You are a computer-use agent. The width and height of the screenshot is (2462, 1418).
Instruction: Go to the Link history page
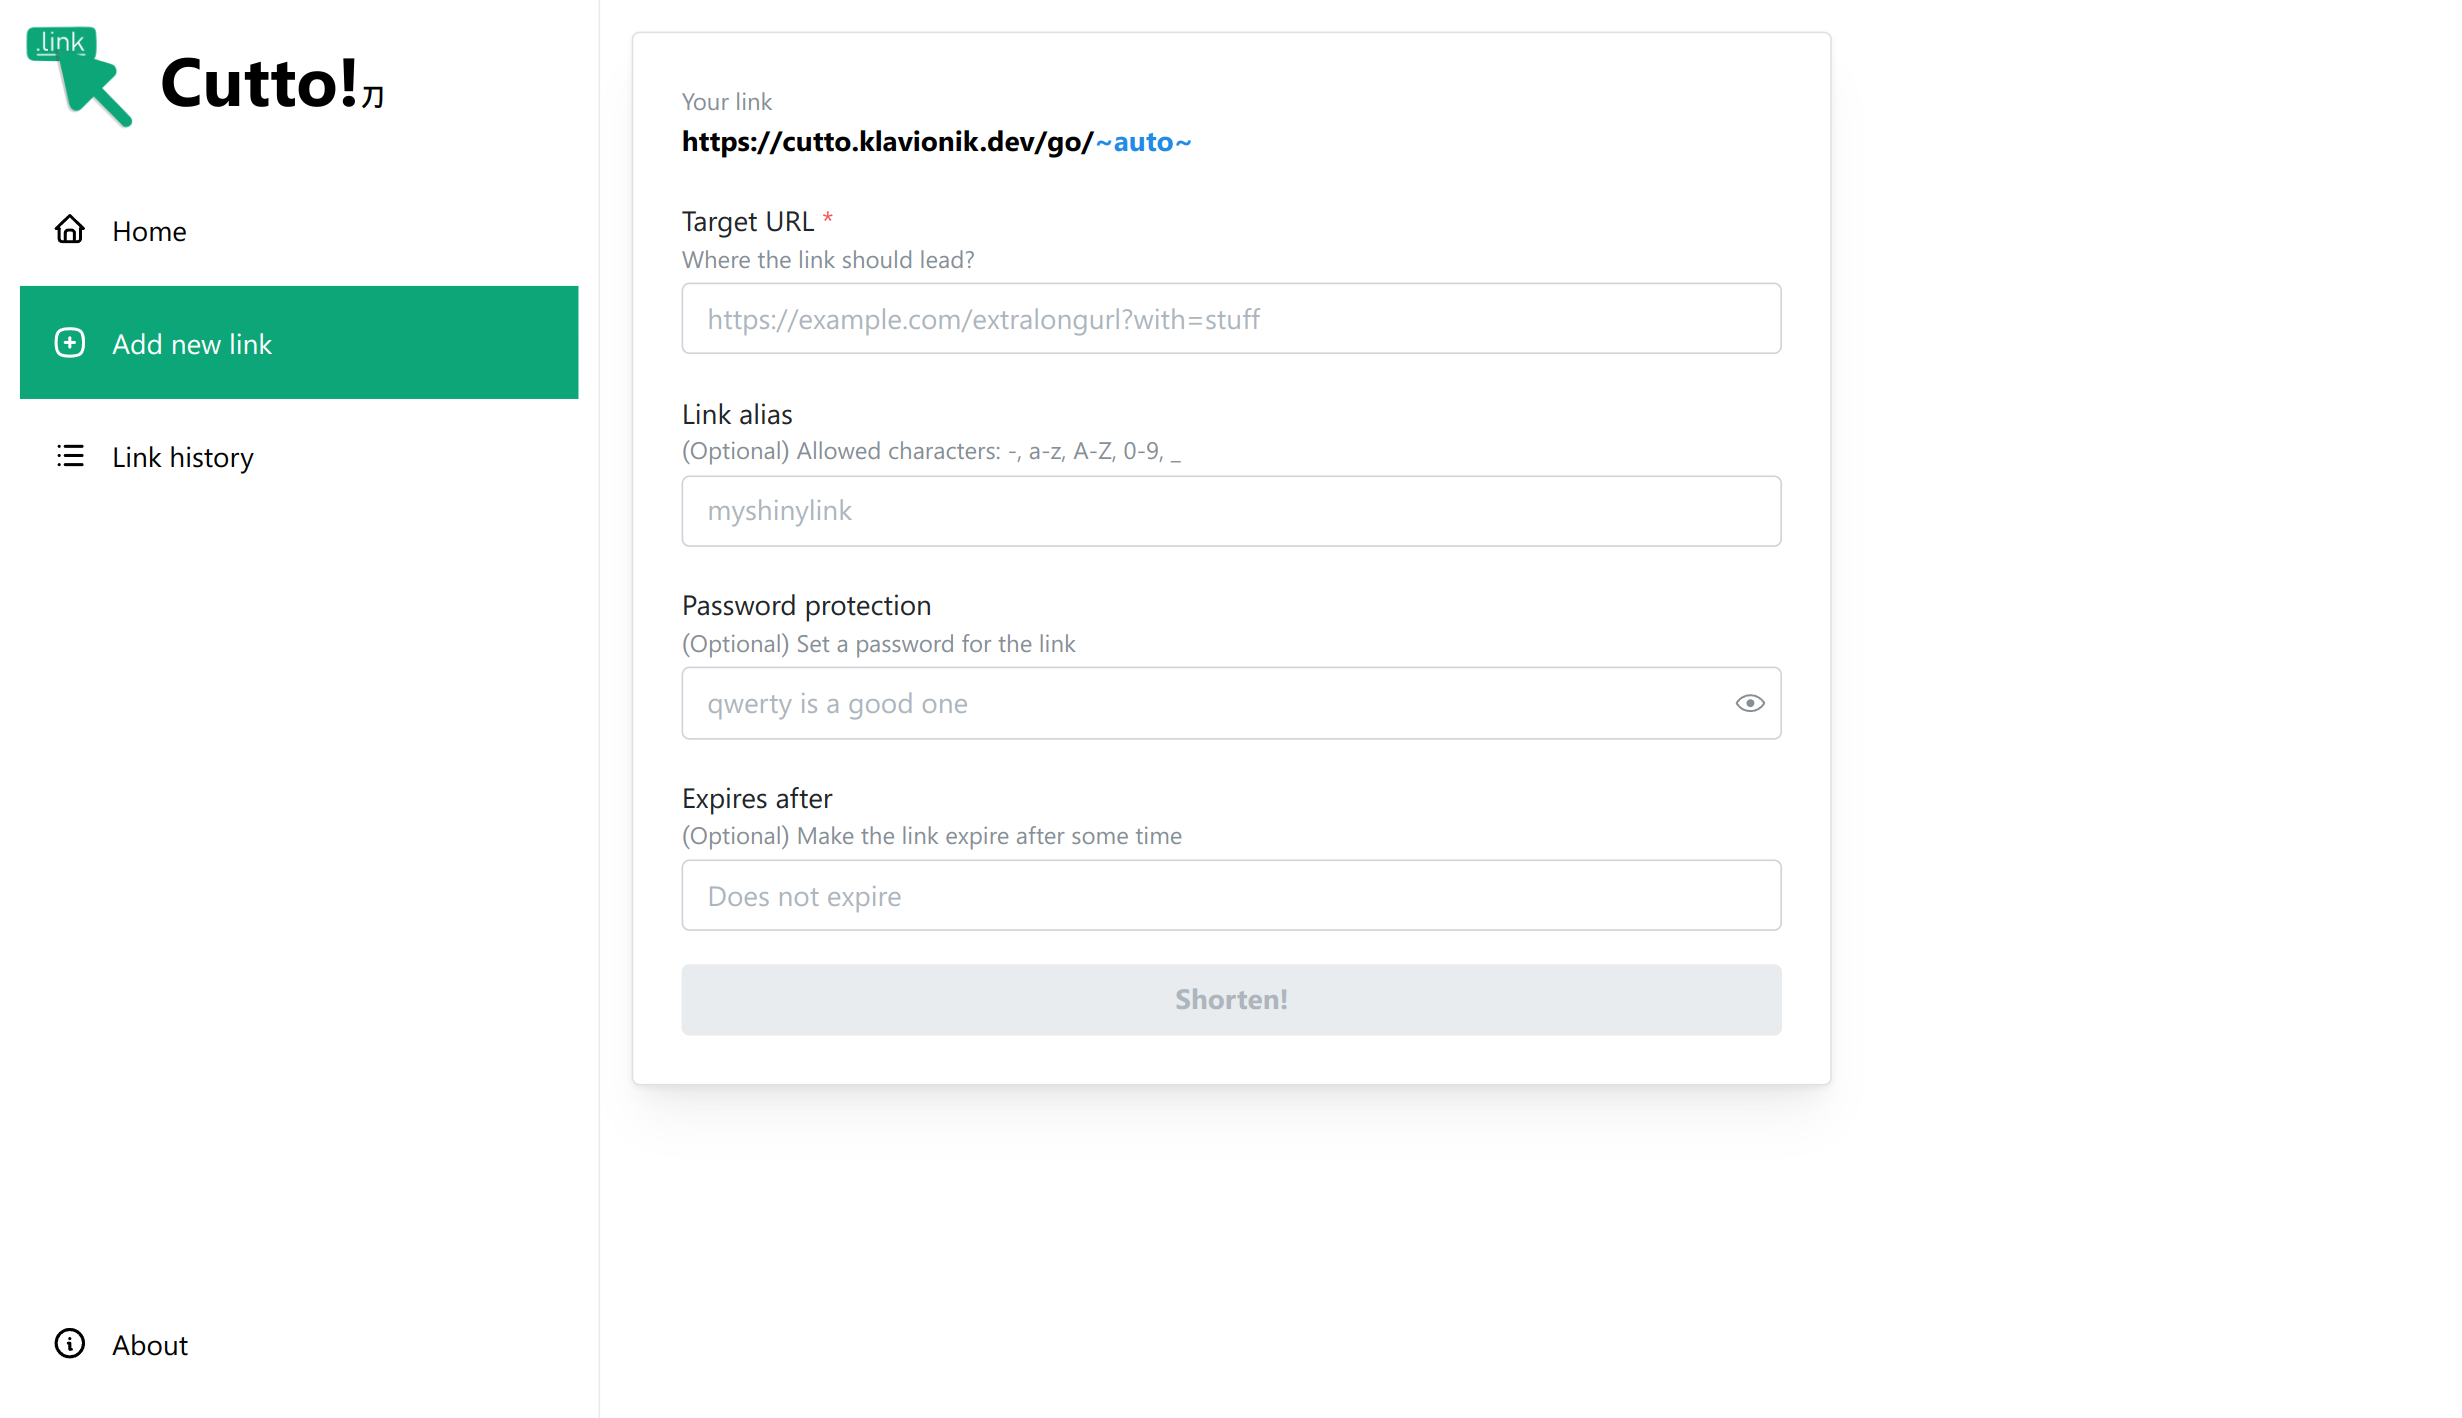183,457
